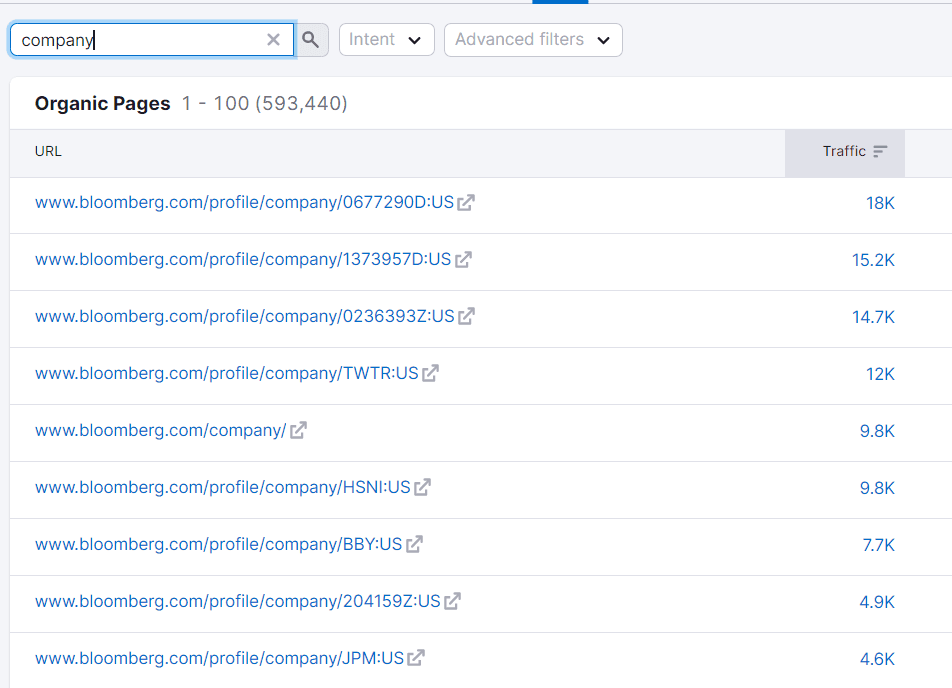The width and height of the screenshot is (952, 688).
Task: Open external link icon for 1373957D:US
Action: [463, 260]
